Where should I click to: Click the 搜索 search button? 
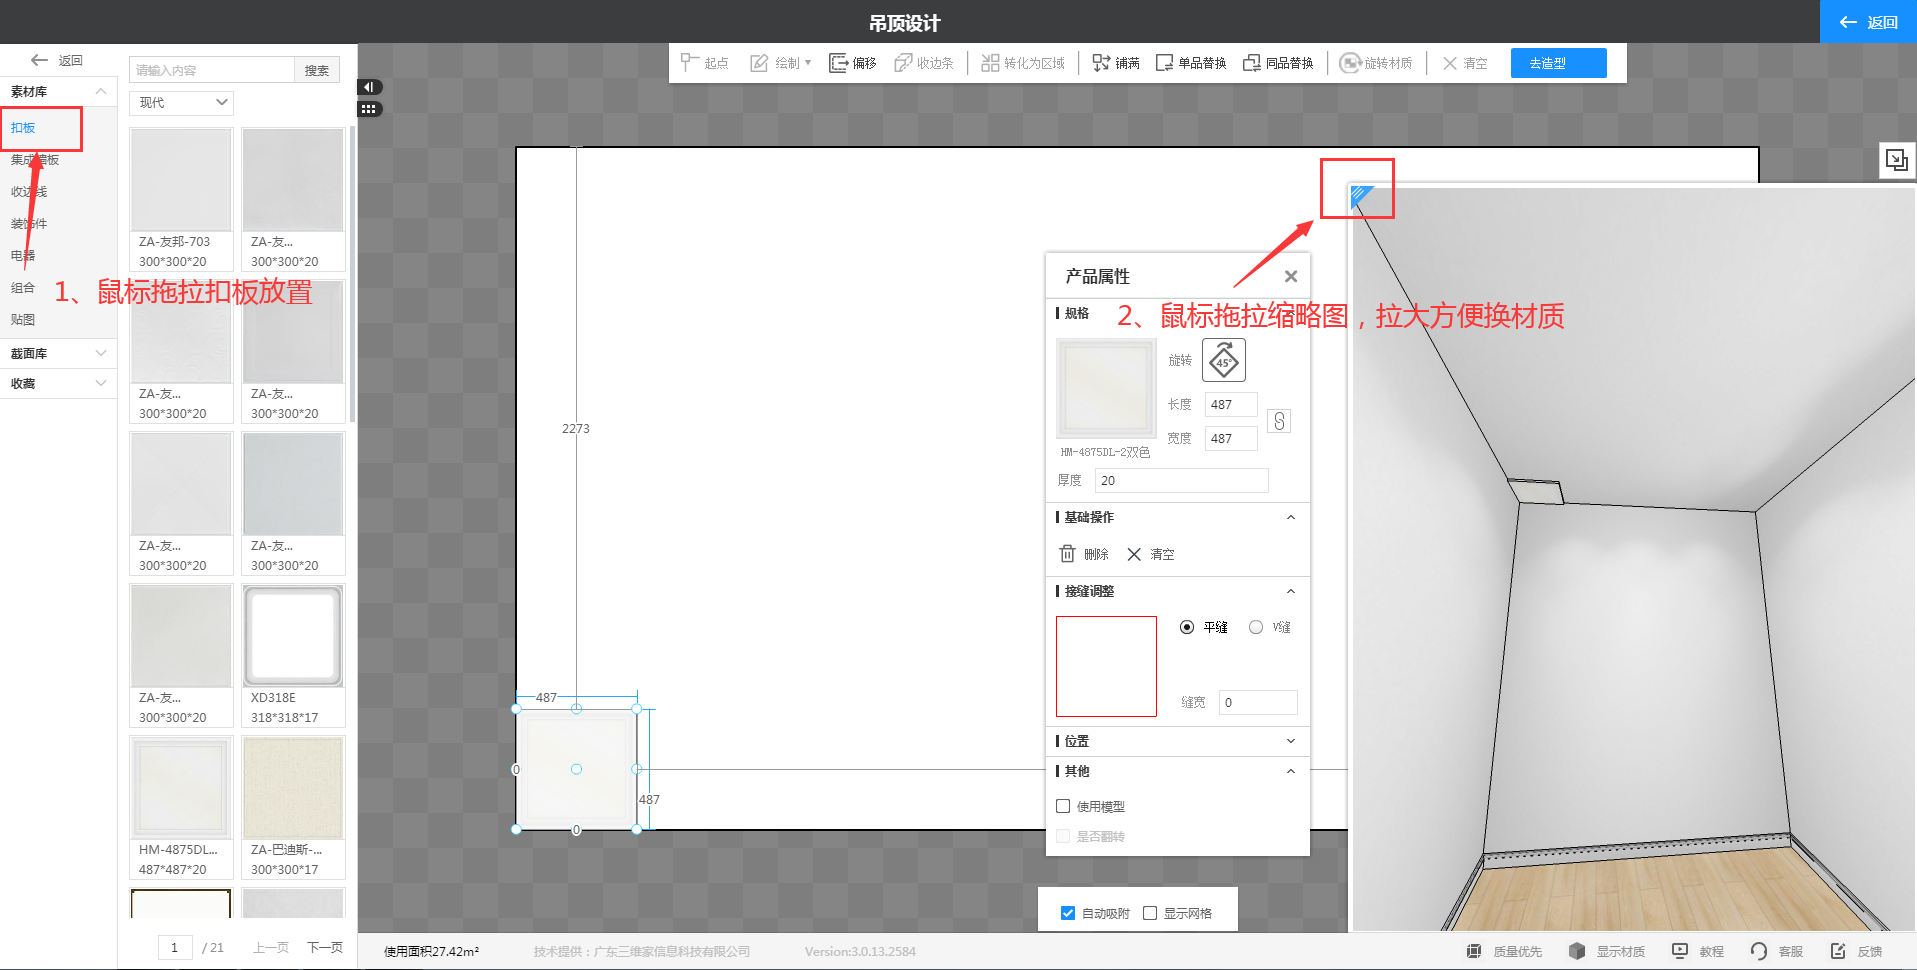(x=317, y=70)
